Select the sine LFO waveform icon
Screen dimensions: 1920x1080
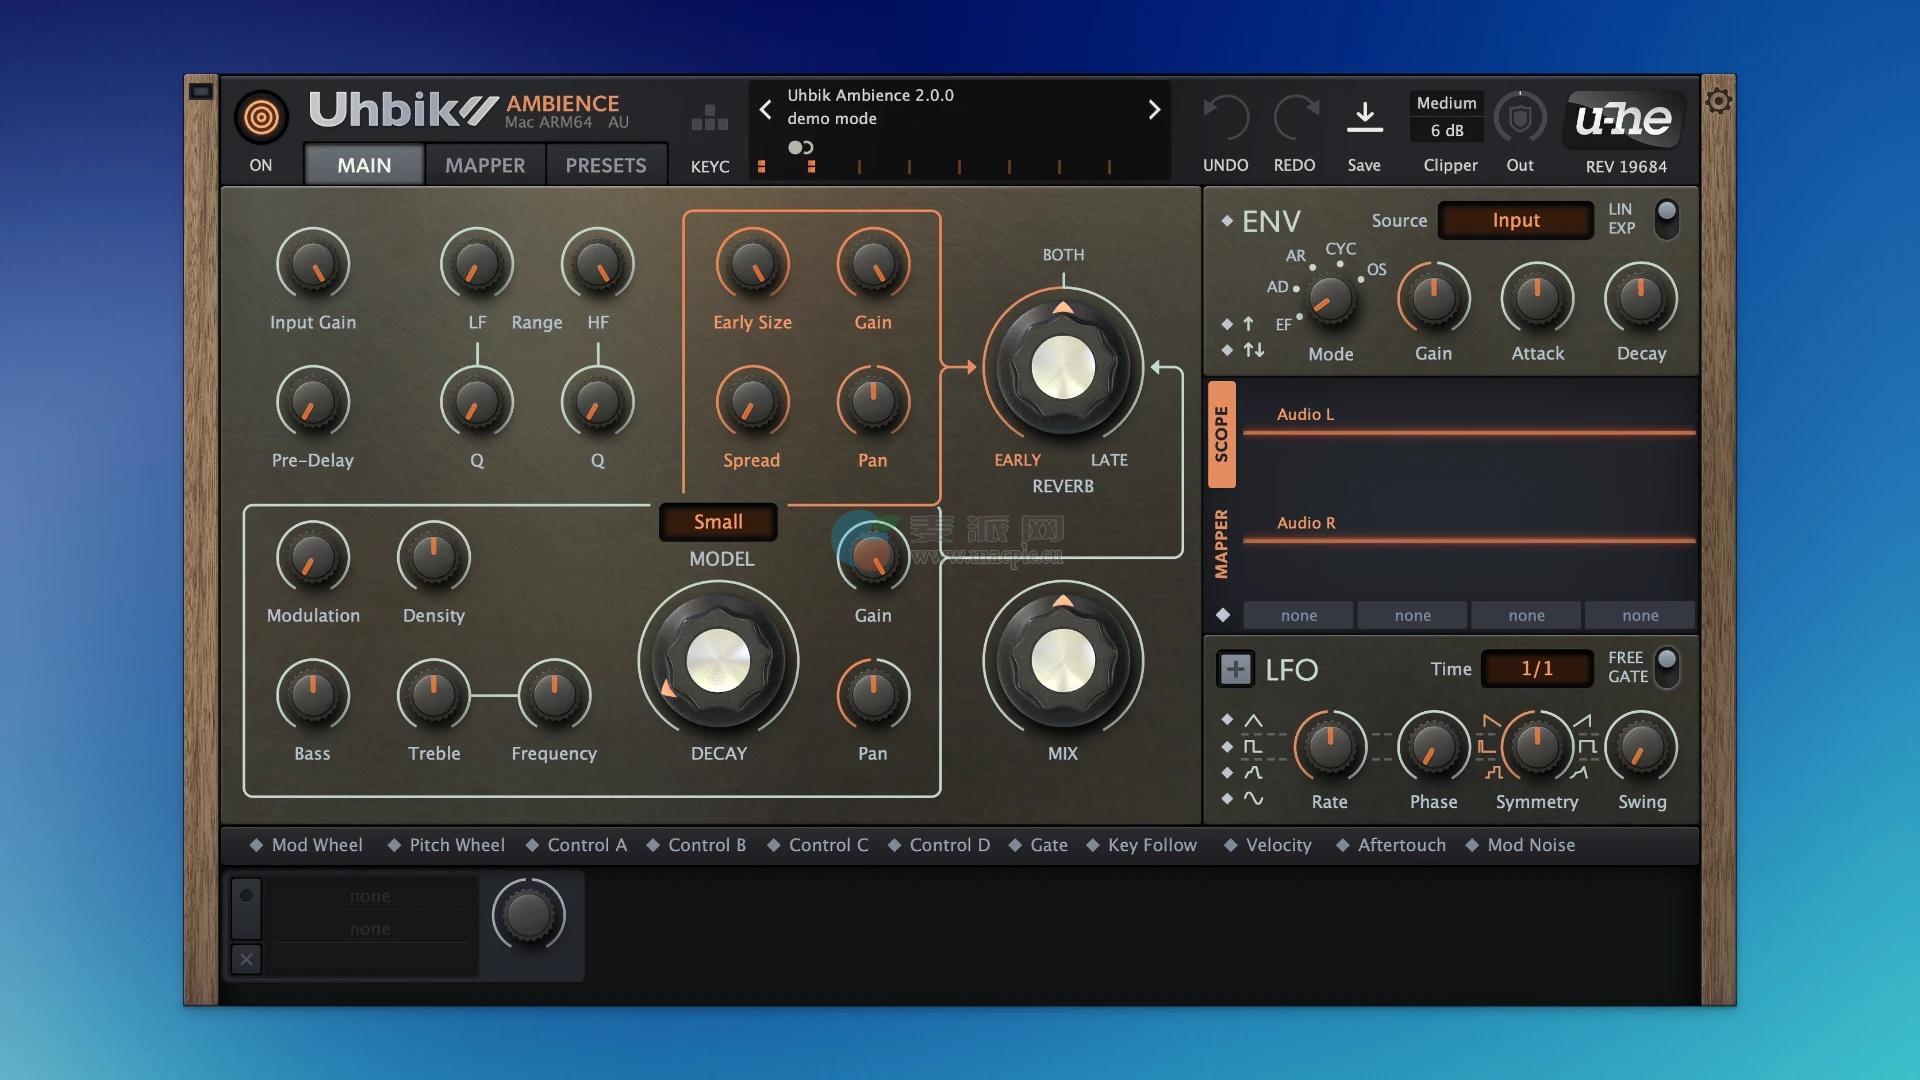click(x=1253, y=798)
